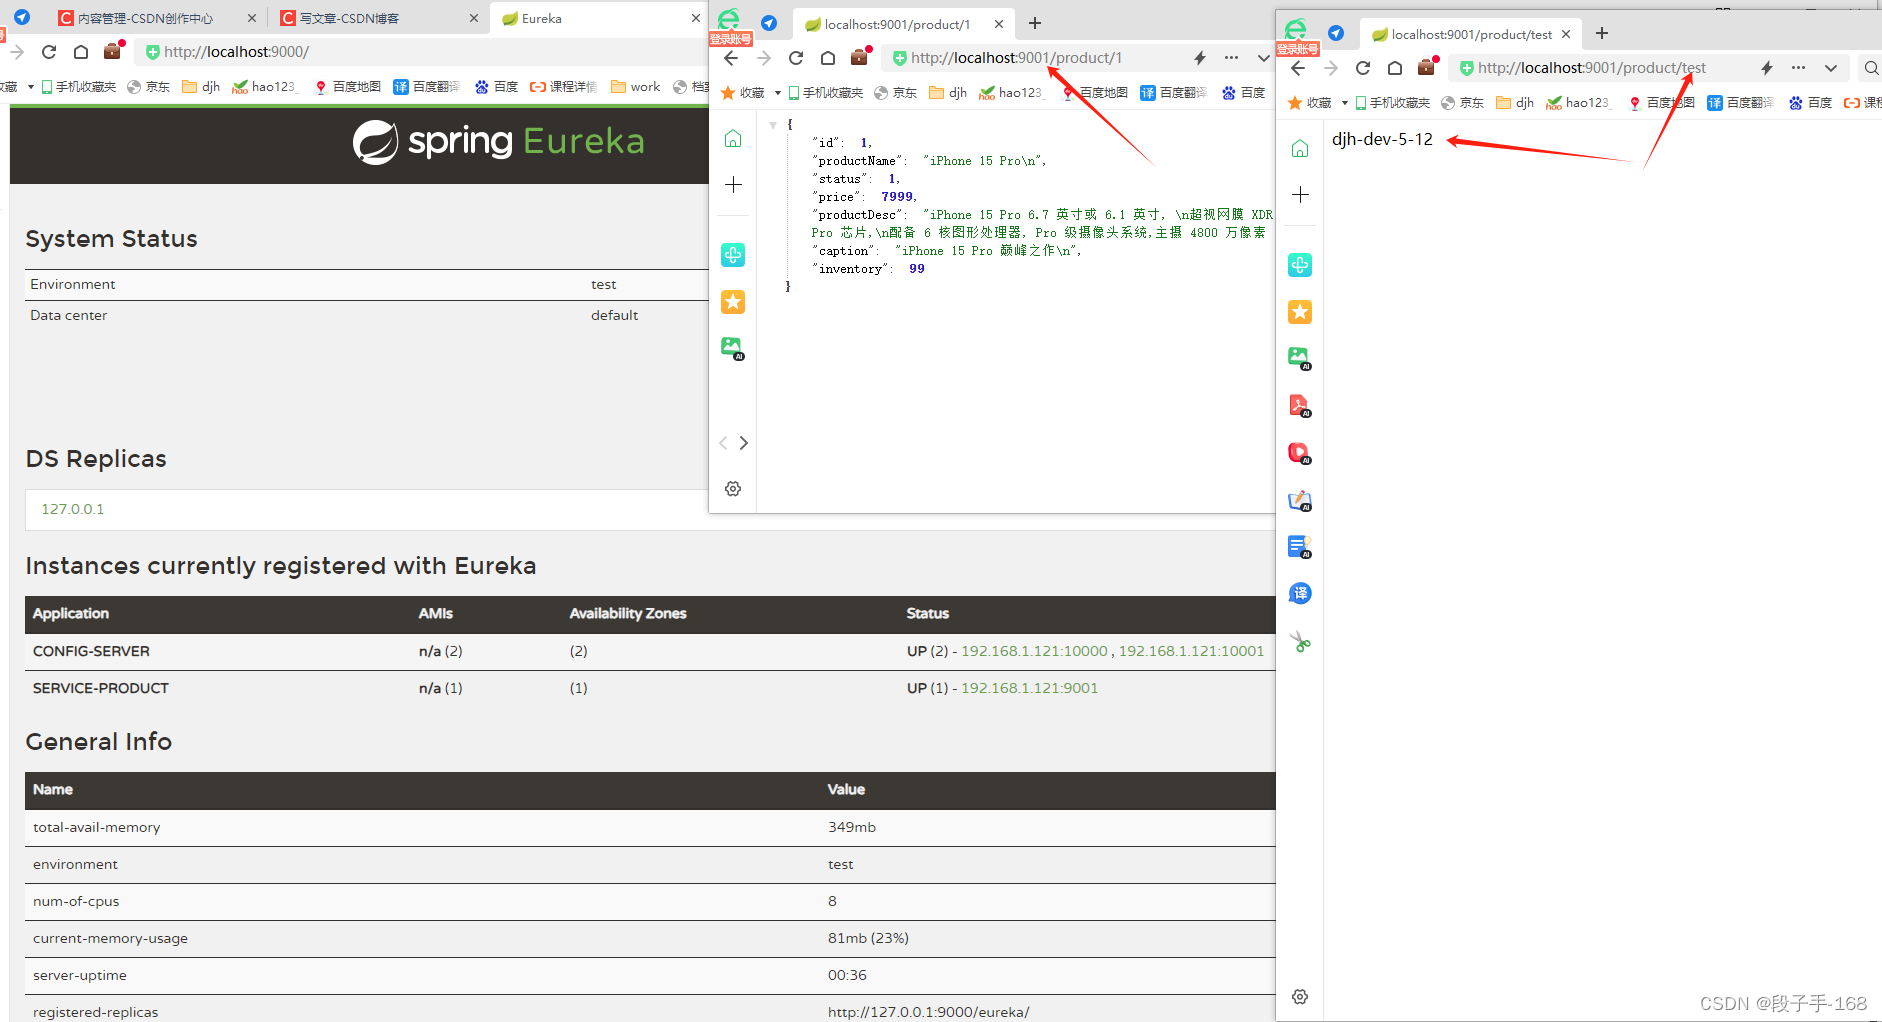Click CONFIG-SERVER application name cell
Viewport: 1882px width, 1022px height.
pos(91,651)
